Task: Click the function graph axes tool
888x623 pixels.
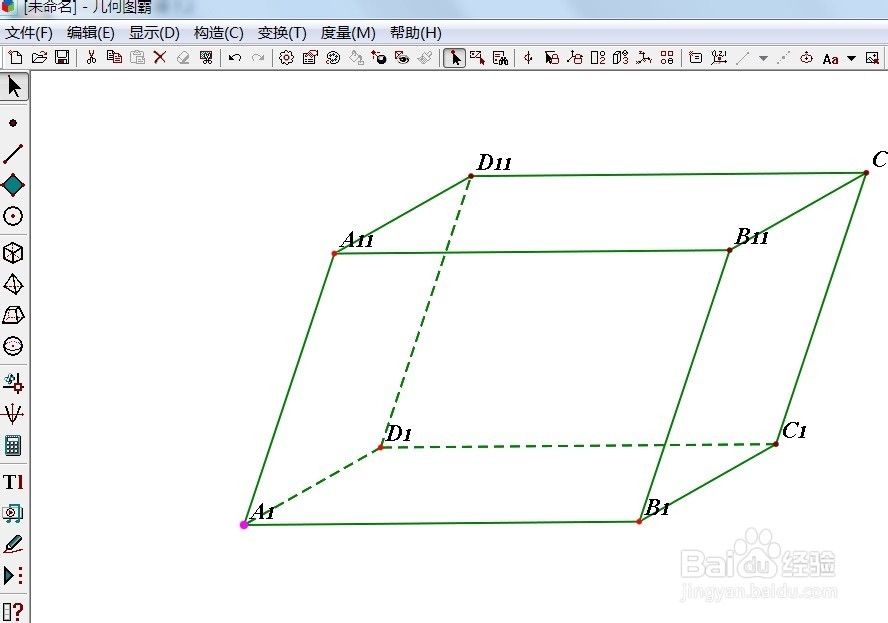Action: pyautogui.click(x=13, y=414)
